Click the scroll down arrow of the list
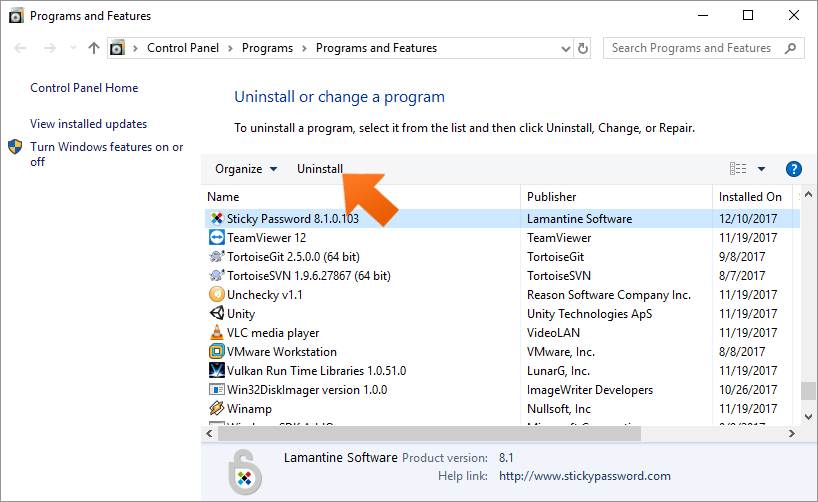This screenshot has width=818, height=502. [809, 417]
